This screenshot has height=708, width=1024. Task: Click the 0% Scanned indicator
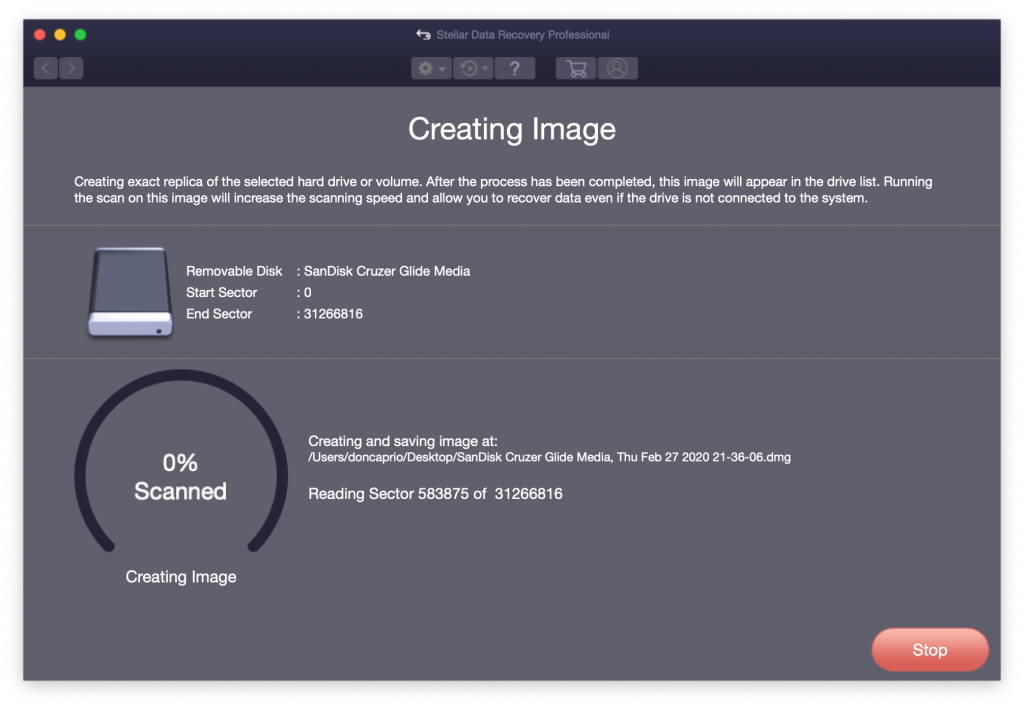click(180, 476)
